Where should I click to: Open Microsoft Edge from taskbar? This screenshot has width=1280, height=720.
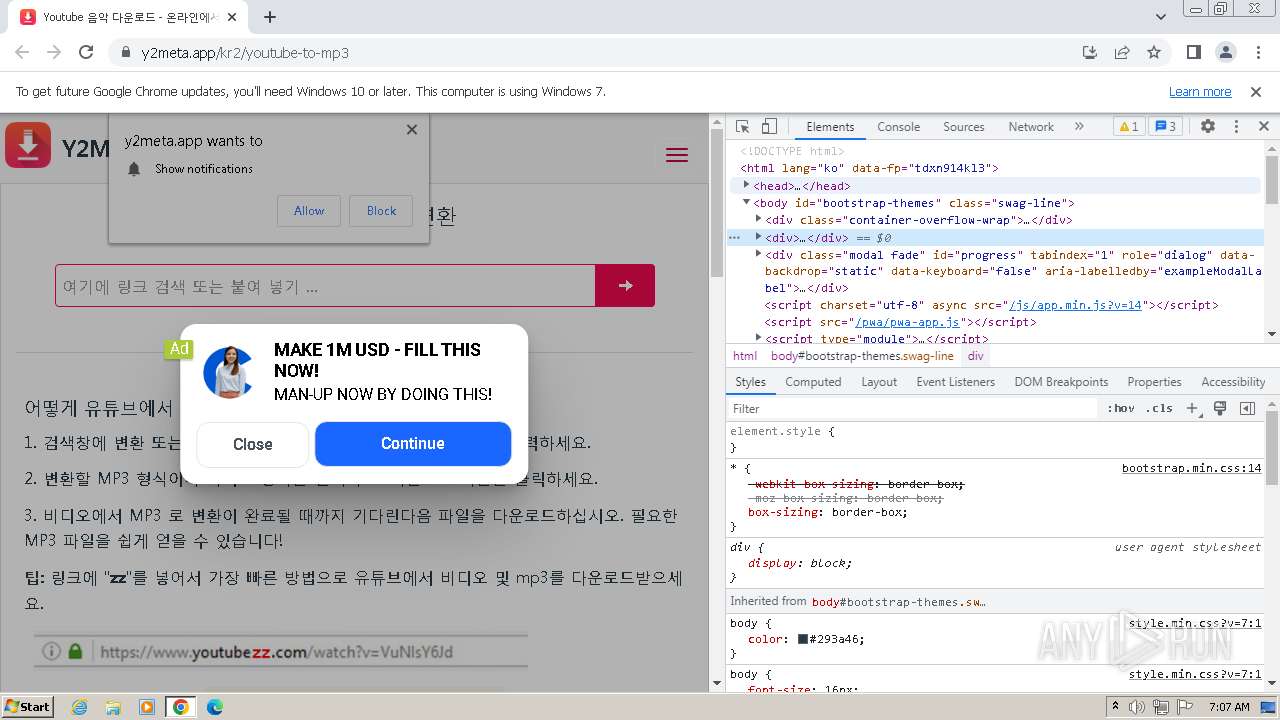tap(215, 707)
